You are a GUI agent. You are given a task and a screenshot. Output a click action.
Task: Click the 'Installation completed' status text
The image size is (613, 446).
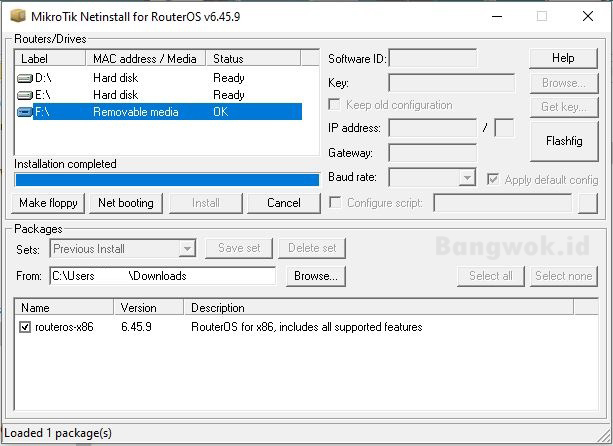[x=65, y=164]
